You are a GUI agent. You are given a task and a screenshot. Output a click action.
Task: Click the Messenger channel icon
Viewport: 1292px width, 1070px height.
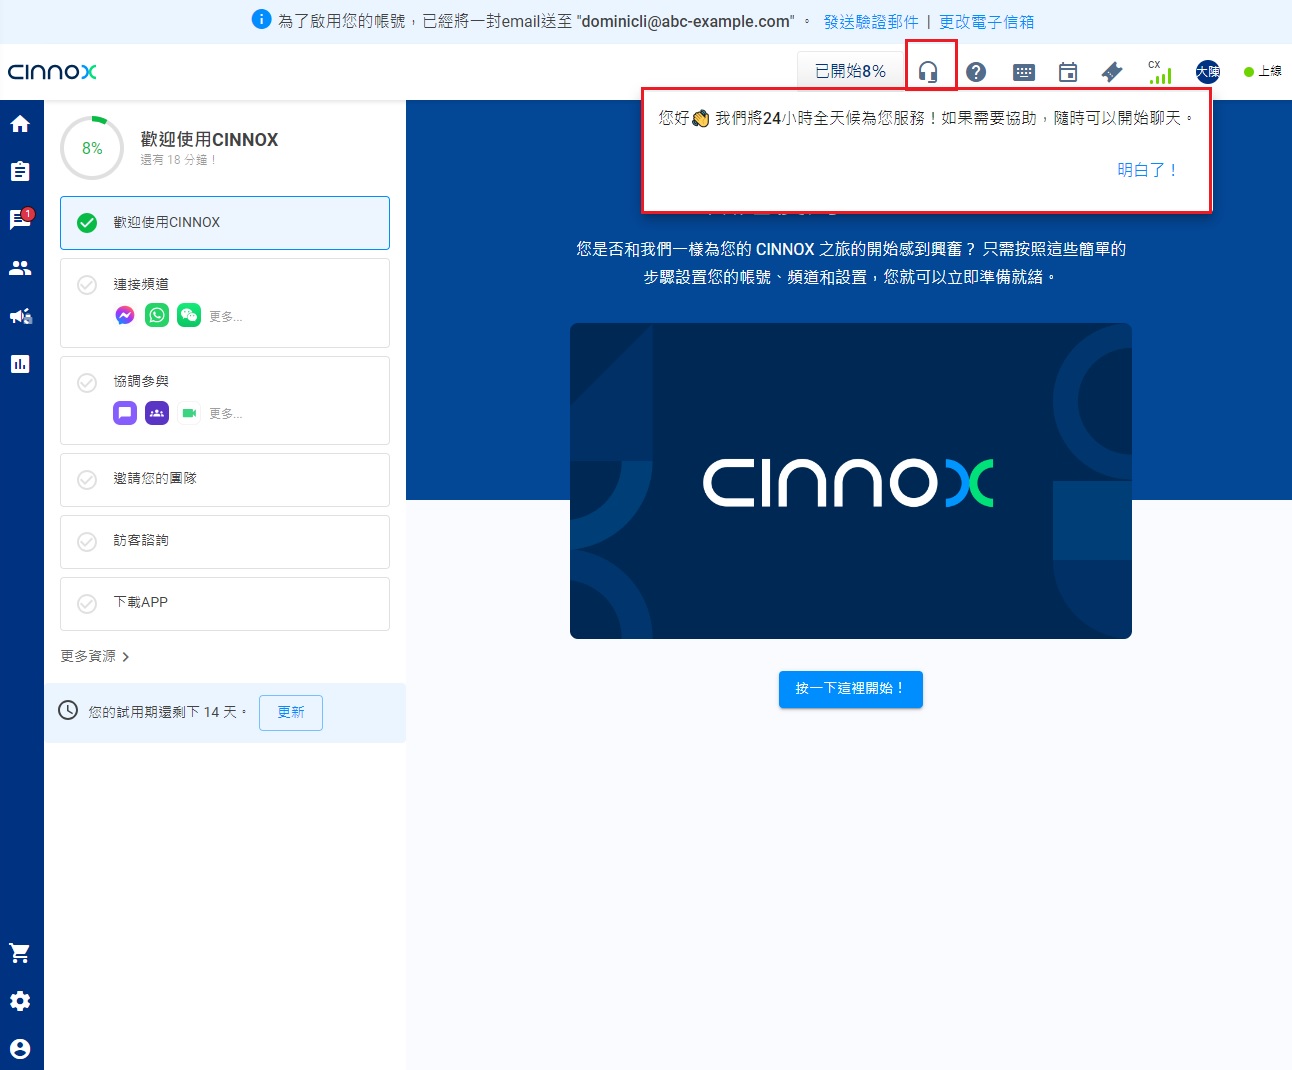click(x=125, y=316)
